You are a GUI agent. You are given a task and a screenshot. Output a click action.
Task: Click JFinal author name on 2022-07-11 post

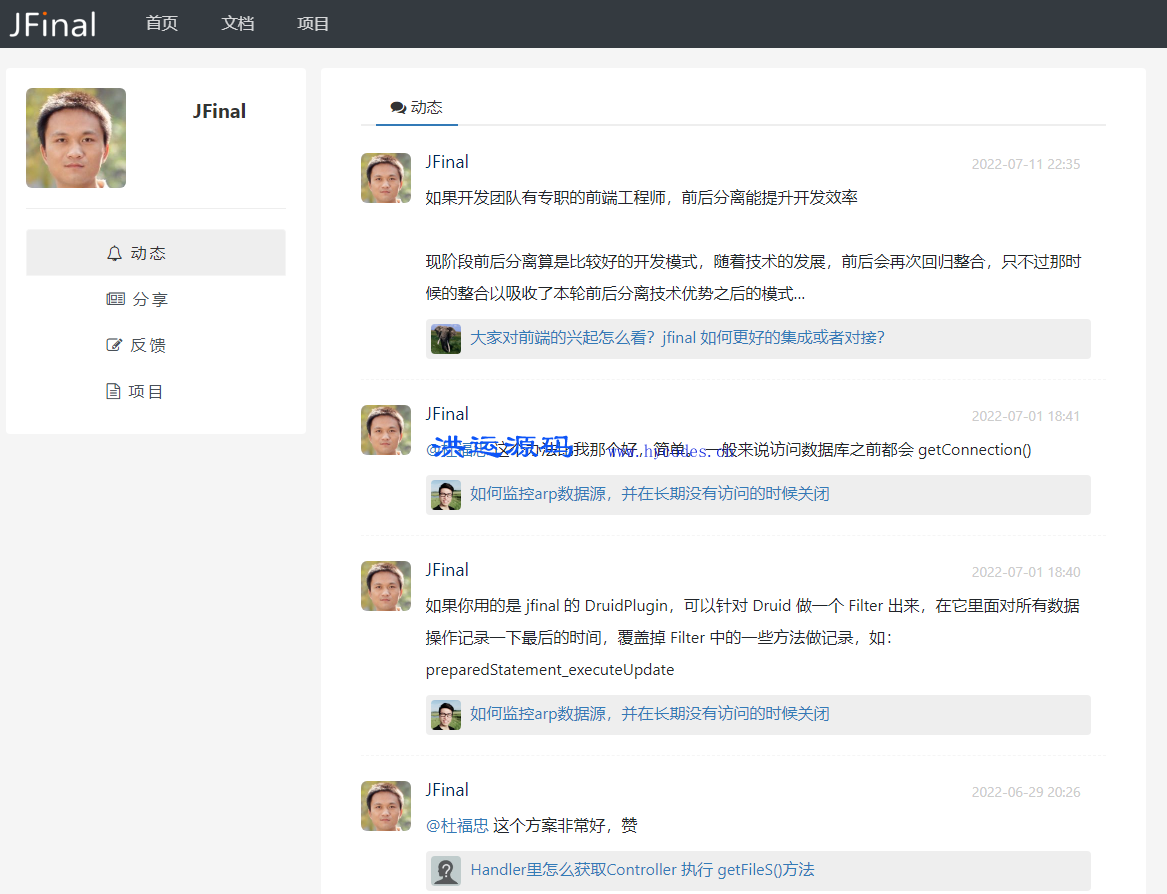[x=447, y=162]
